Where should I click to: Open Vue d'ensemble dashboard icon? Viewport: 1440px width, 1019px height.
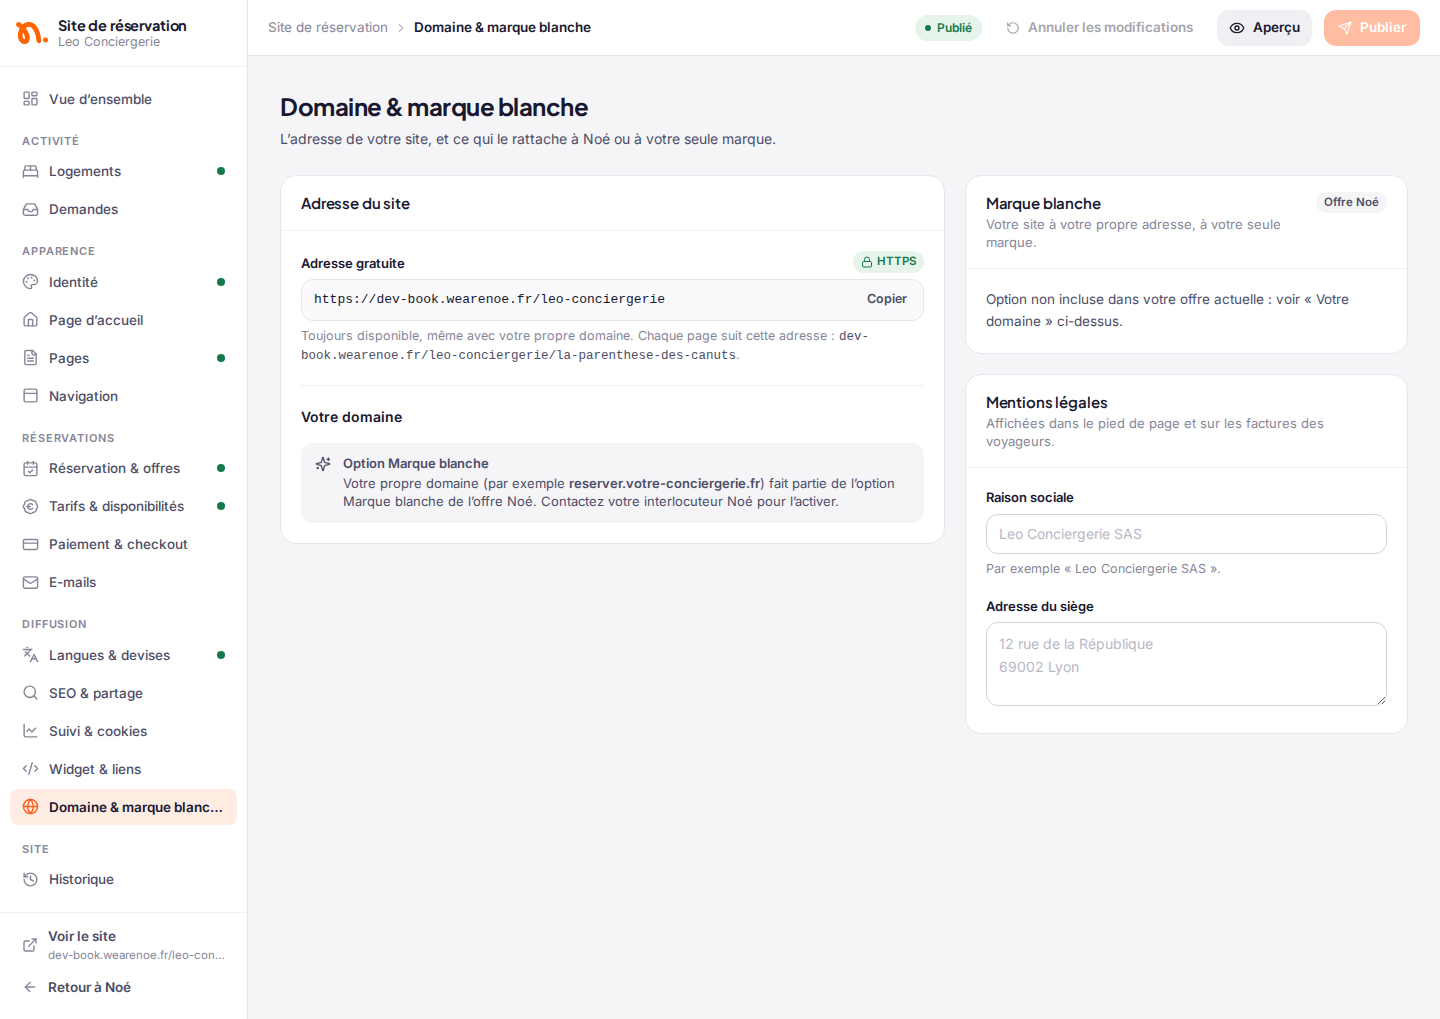[x=31, y=99]
